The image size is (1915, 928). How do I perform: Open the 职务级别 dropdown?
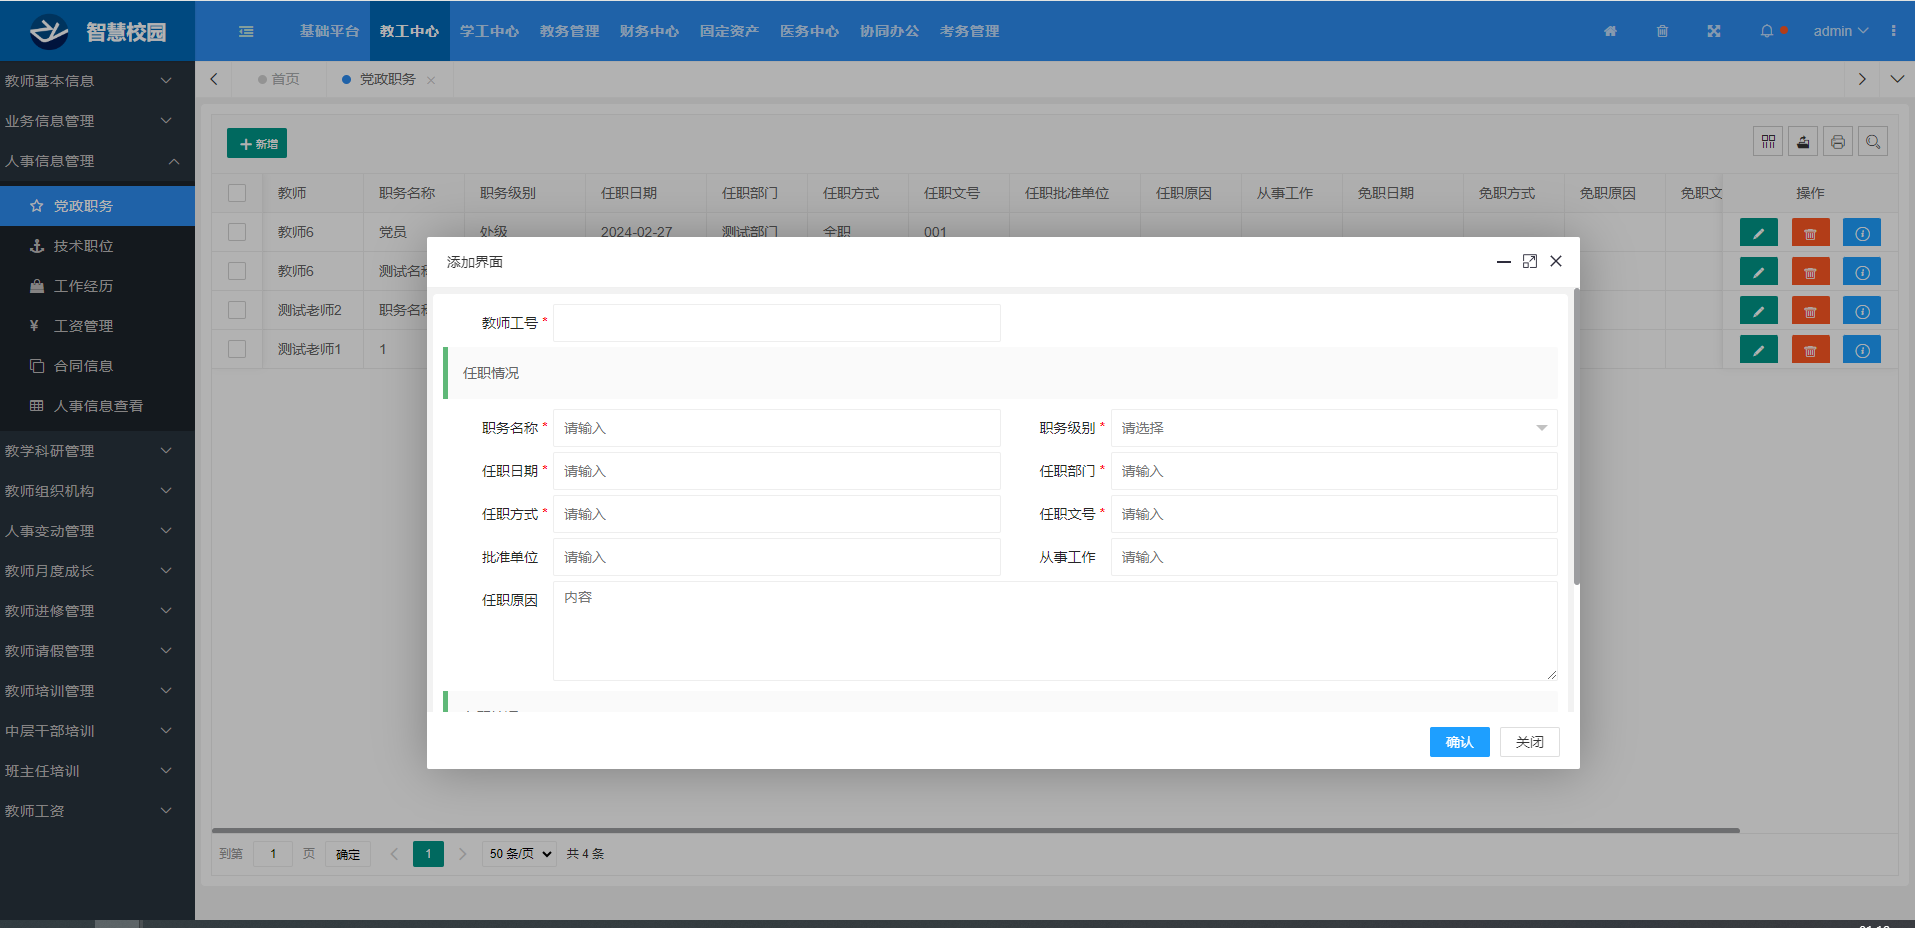(x=1333, y=428)
